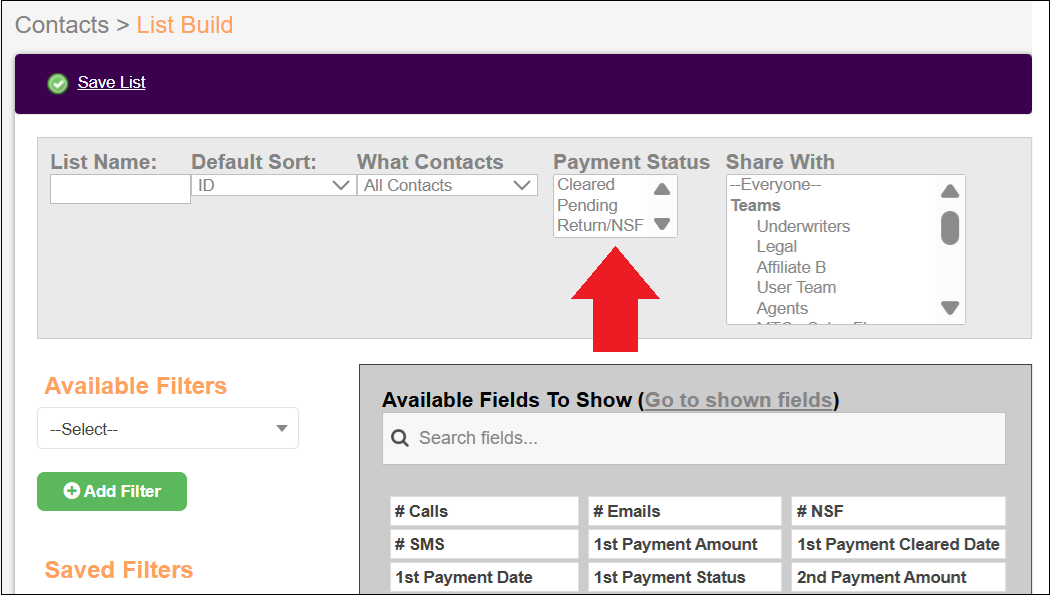
Task: Choose the # SMS field
Action: 484,544
